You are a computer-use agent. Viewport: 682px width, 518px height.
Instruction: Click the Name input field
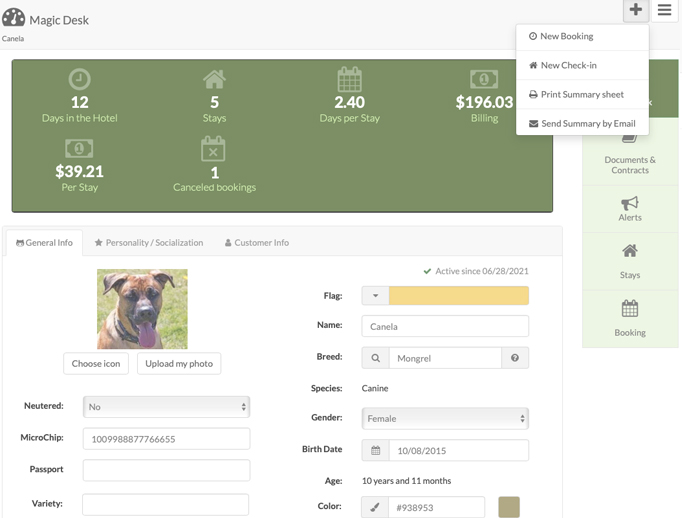[445, 326]
